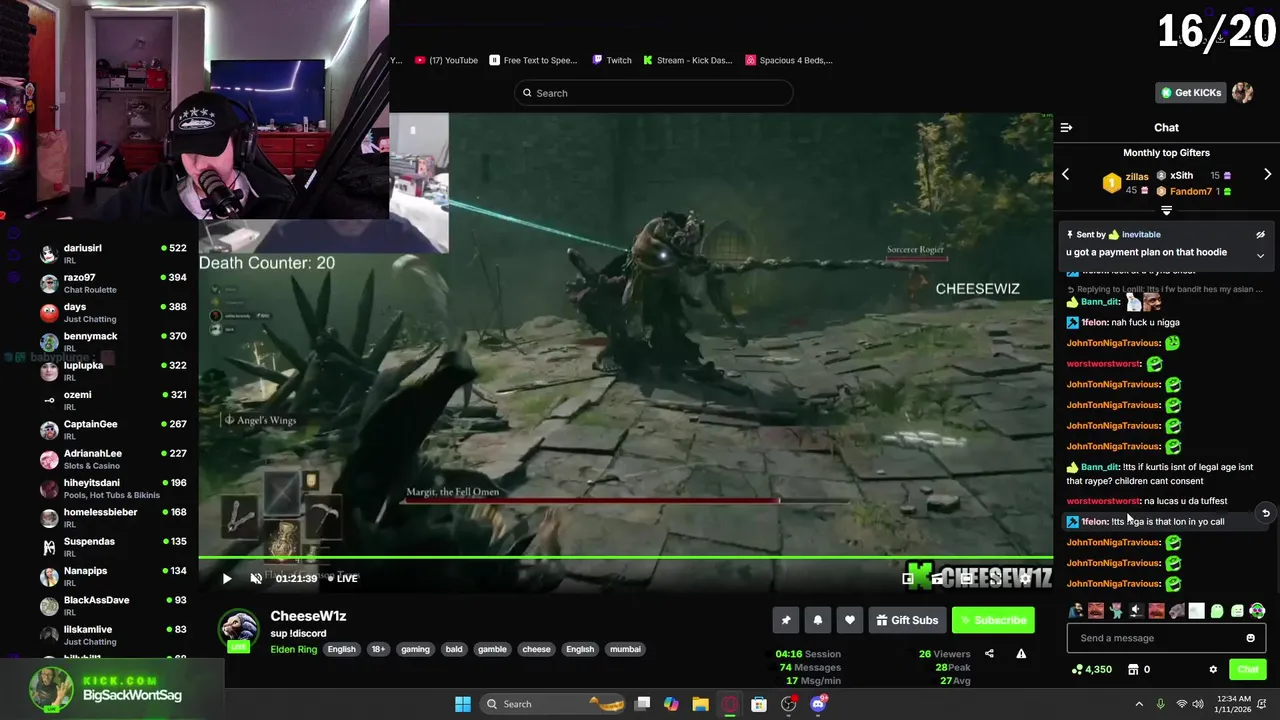Click the Kick search field
This screenshot has width=1280, height=720.
[x=654, y=93]
